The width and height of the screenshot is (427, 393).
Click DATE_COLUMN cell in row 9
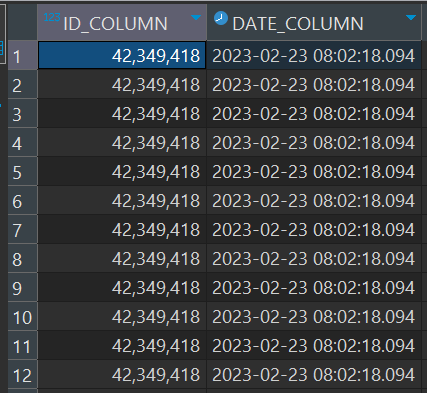pyautogui.click(x=314, y=287)
